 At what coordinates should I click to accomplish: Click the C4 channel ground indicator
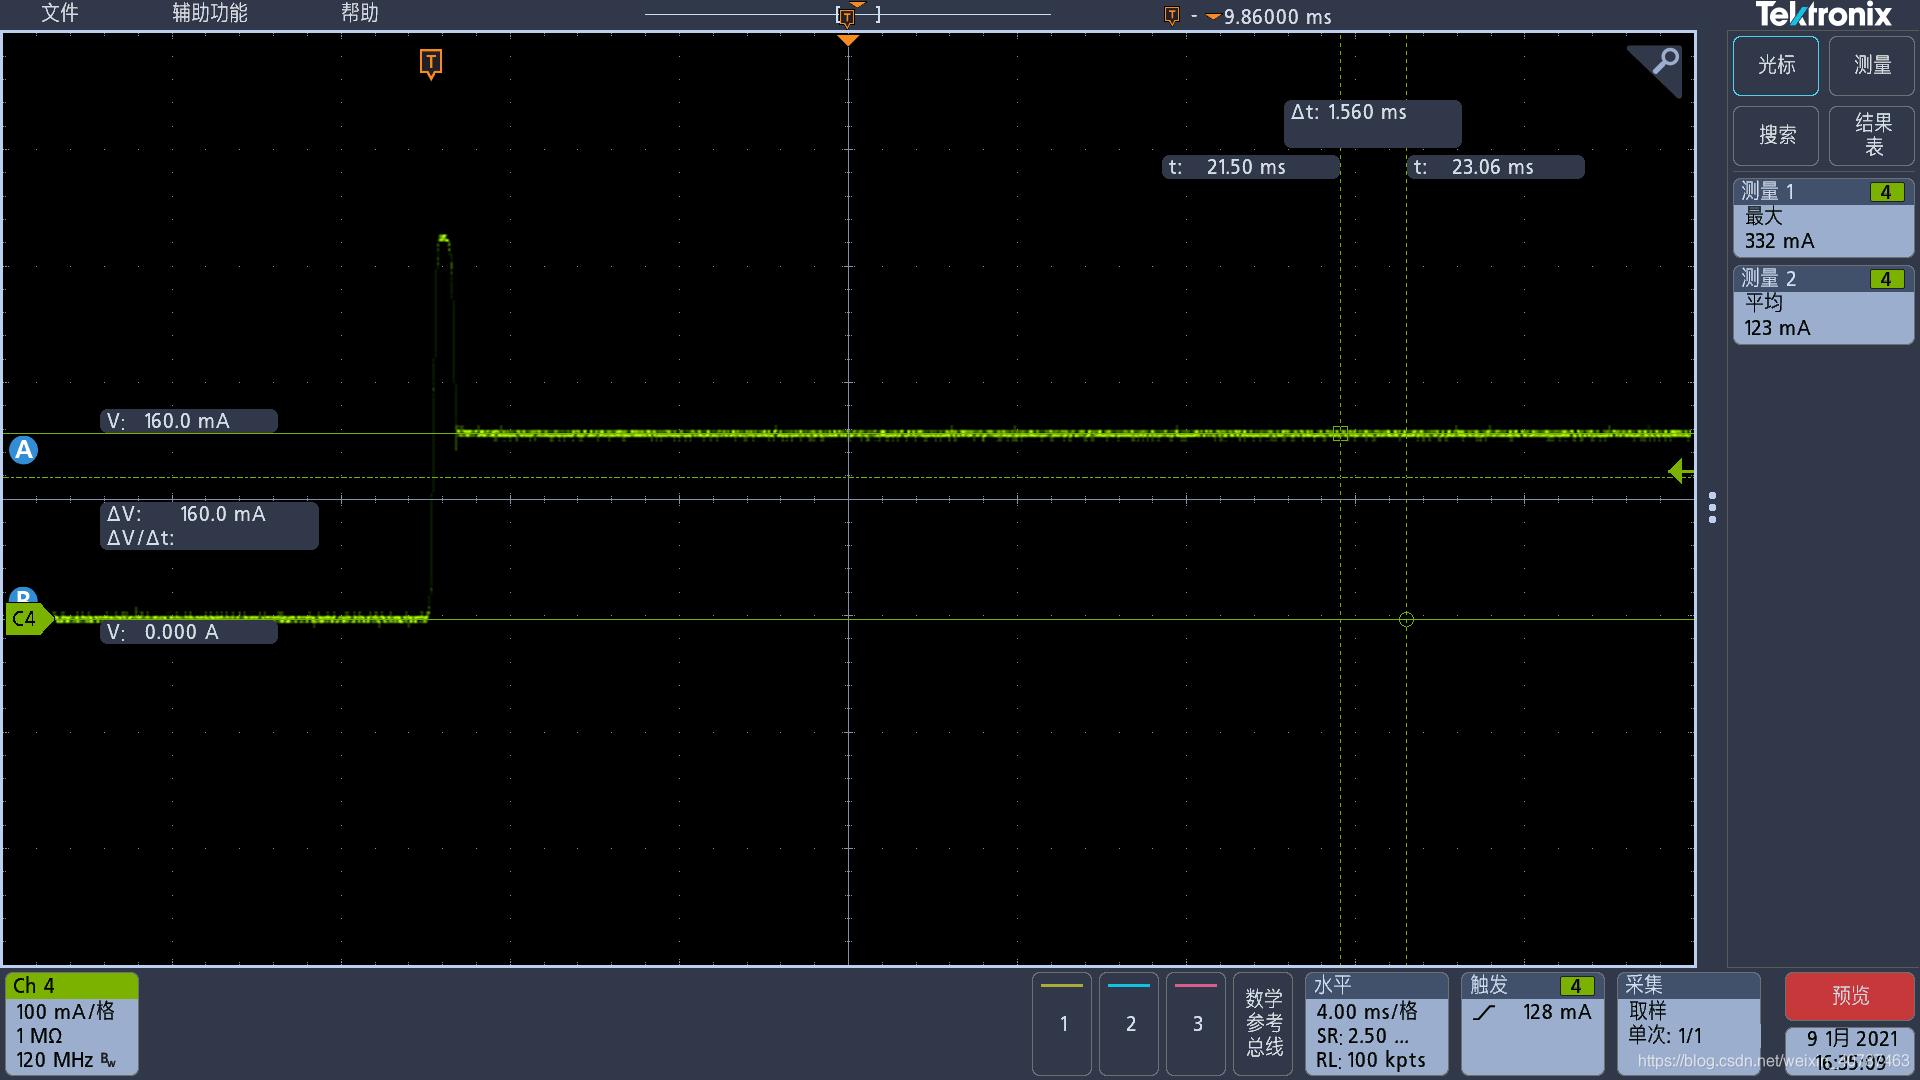25,619
